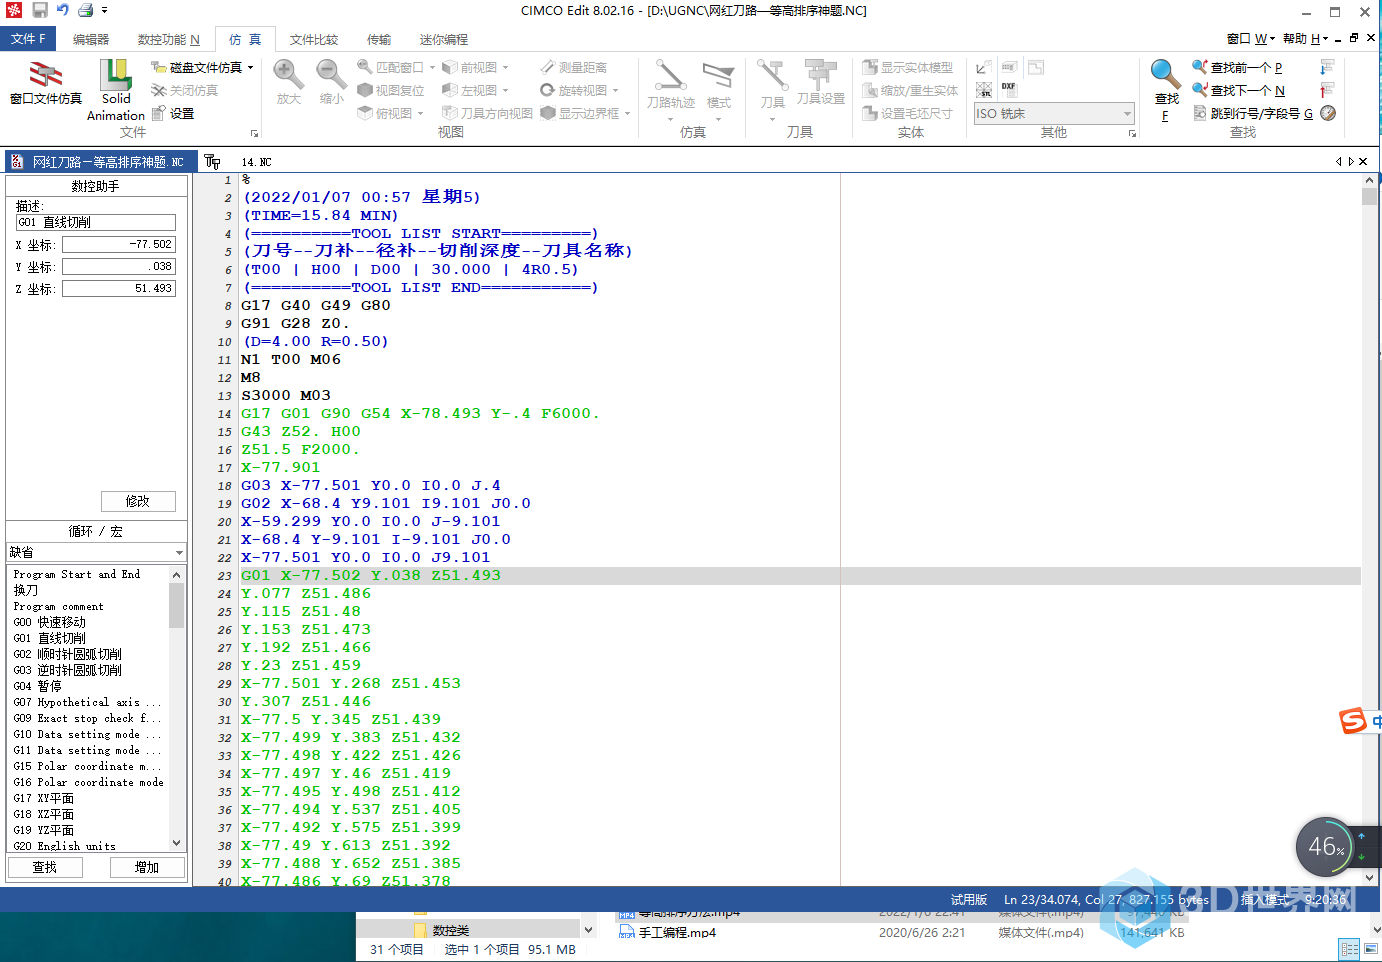Close the active document tab X
This screenshot has height=962, width=1382.
point(1363,161)
